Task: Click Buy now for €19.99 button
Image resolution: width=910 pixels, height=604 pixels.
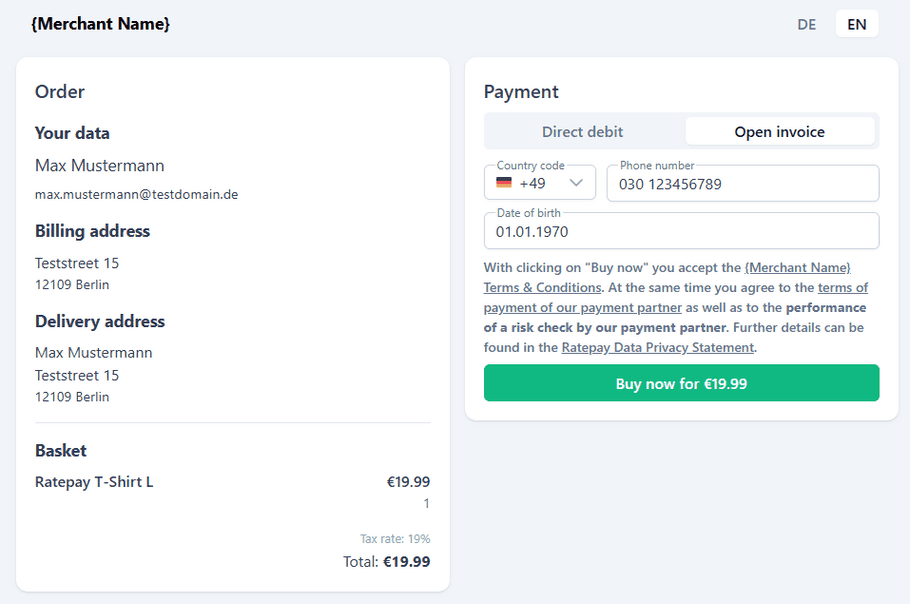Action: 681,383
